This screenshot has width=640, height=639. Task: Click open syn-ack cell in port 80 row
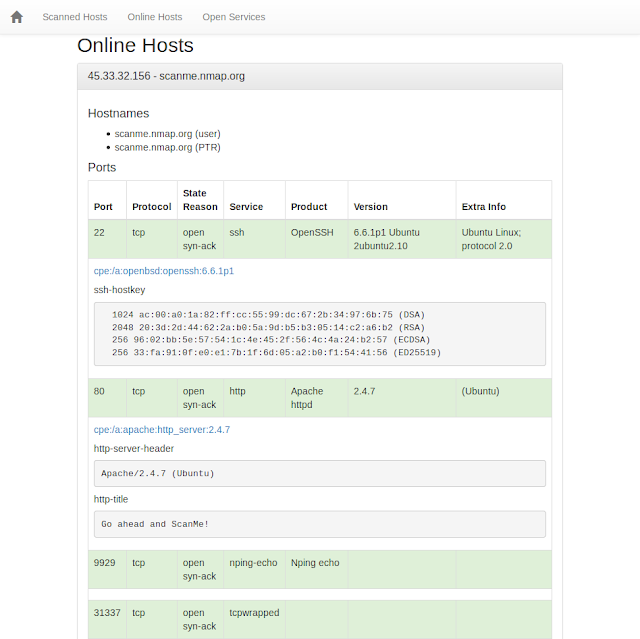200,398
